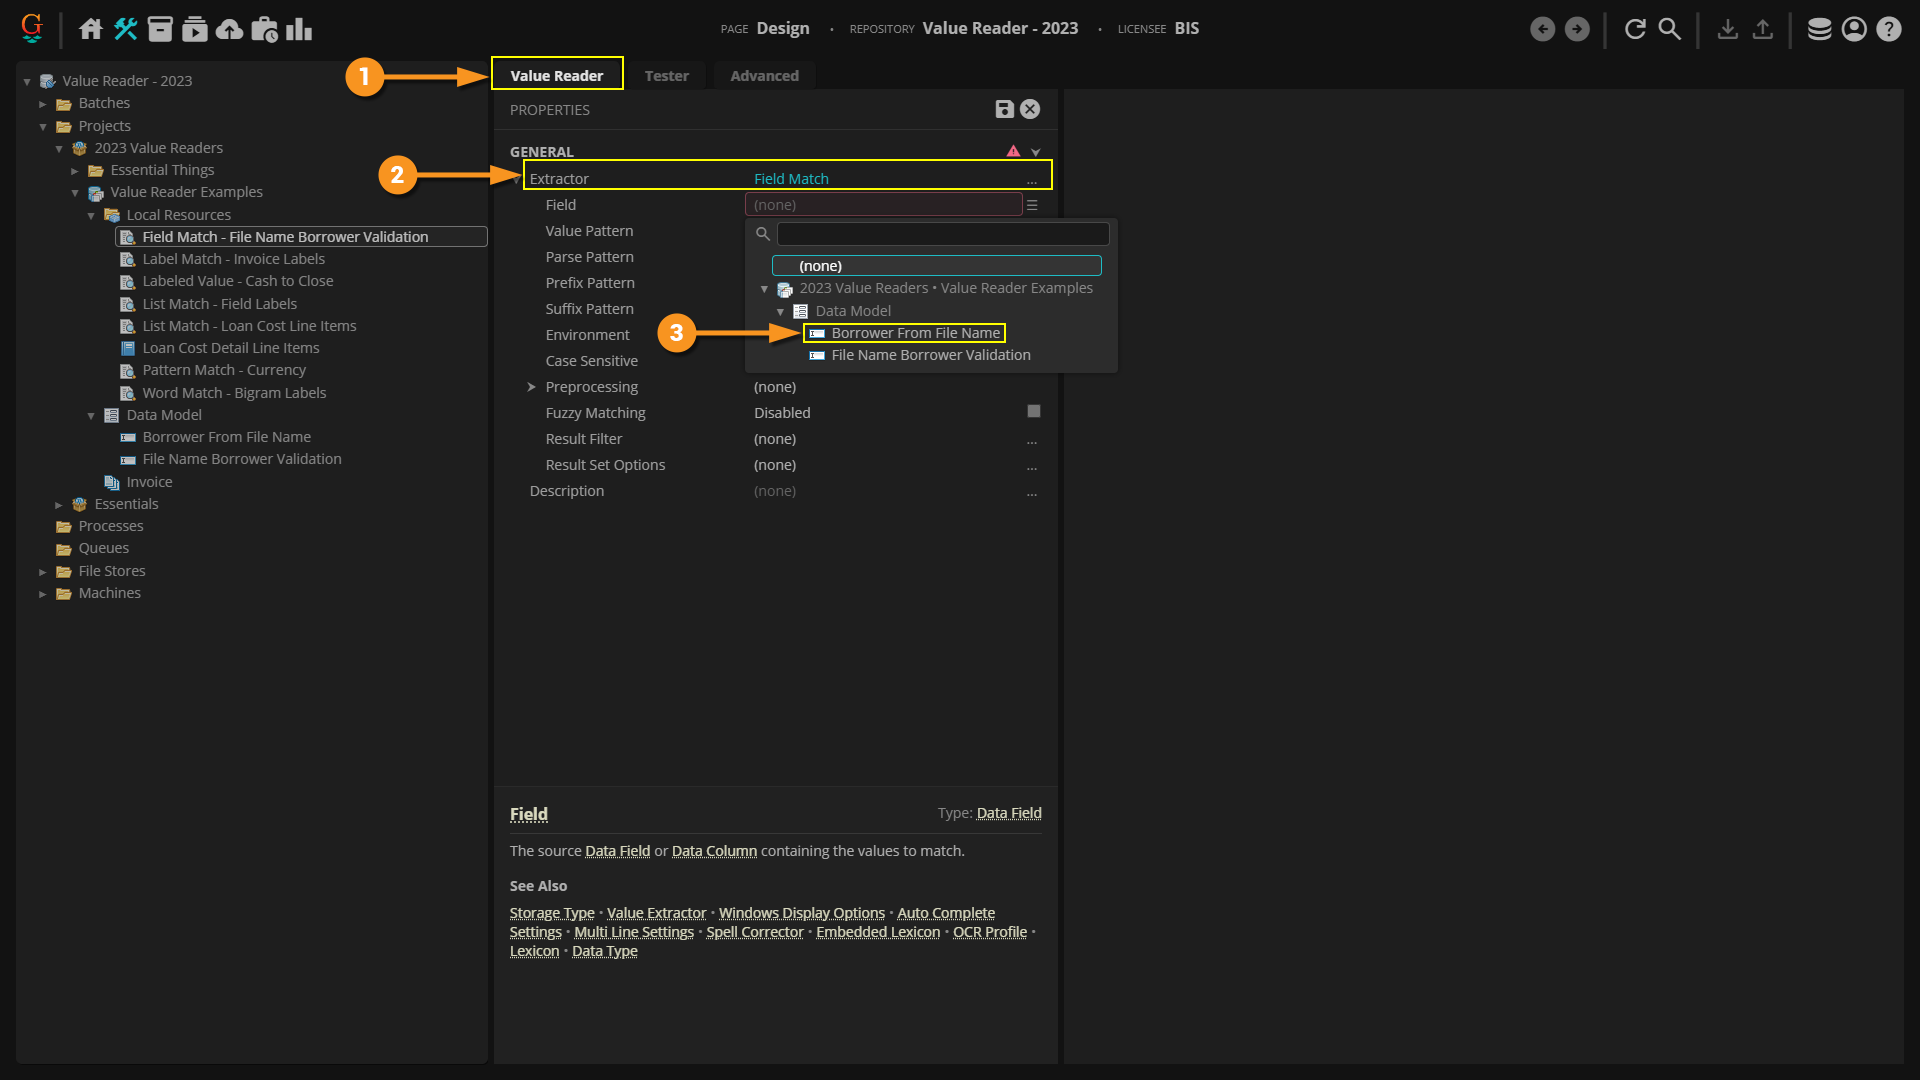Save properties using the floppy disk icon
The width and height of the screenshot is (1920, 1080).
tap(1004, 109)
